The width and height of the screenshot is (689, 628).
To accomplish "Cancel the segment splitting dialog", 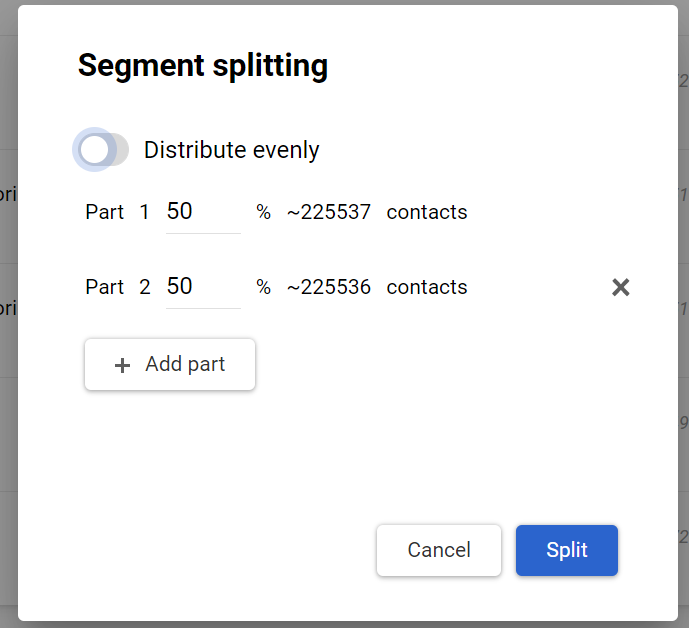I will pos(438,550).
